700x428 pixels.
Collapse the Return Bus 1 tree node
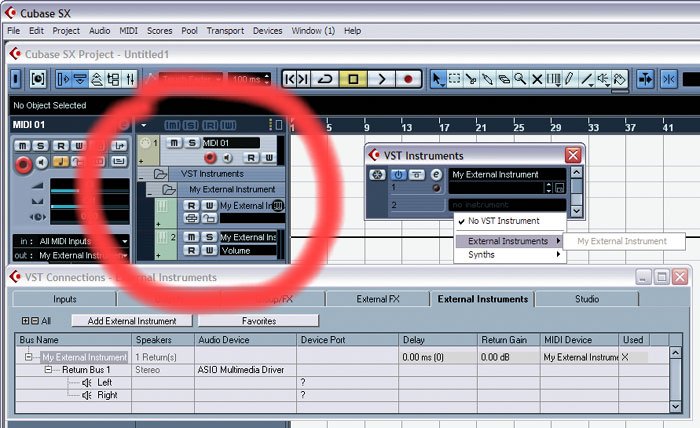48,370
